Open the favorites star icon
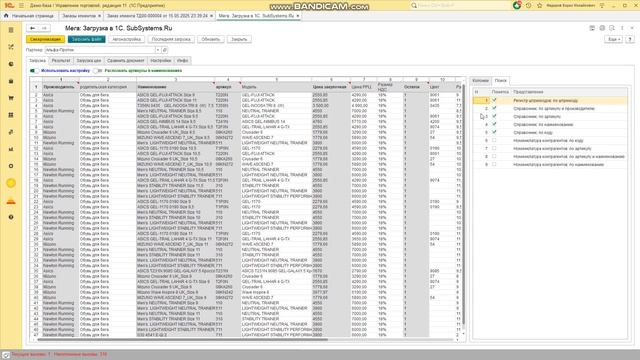This screenshot has height=360, width=640. click(540, 5)
